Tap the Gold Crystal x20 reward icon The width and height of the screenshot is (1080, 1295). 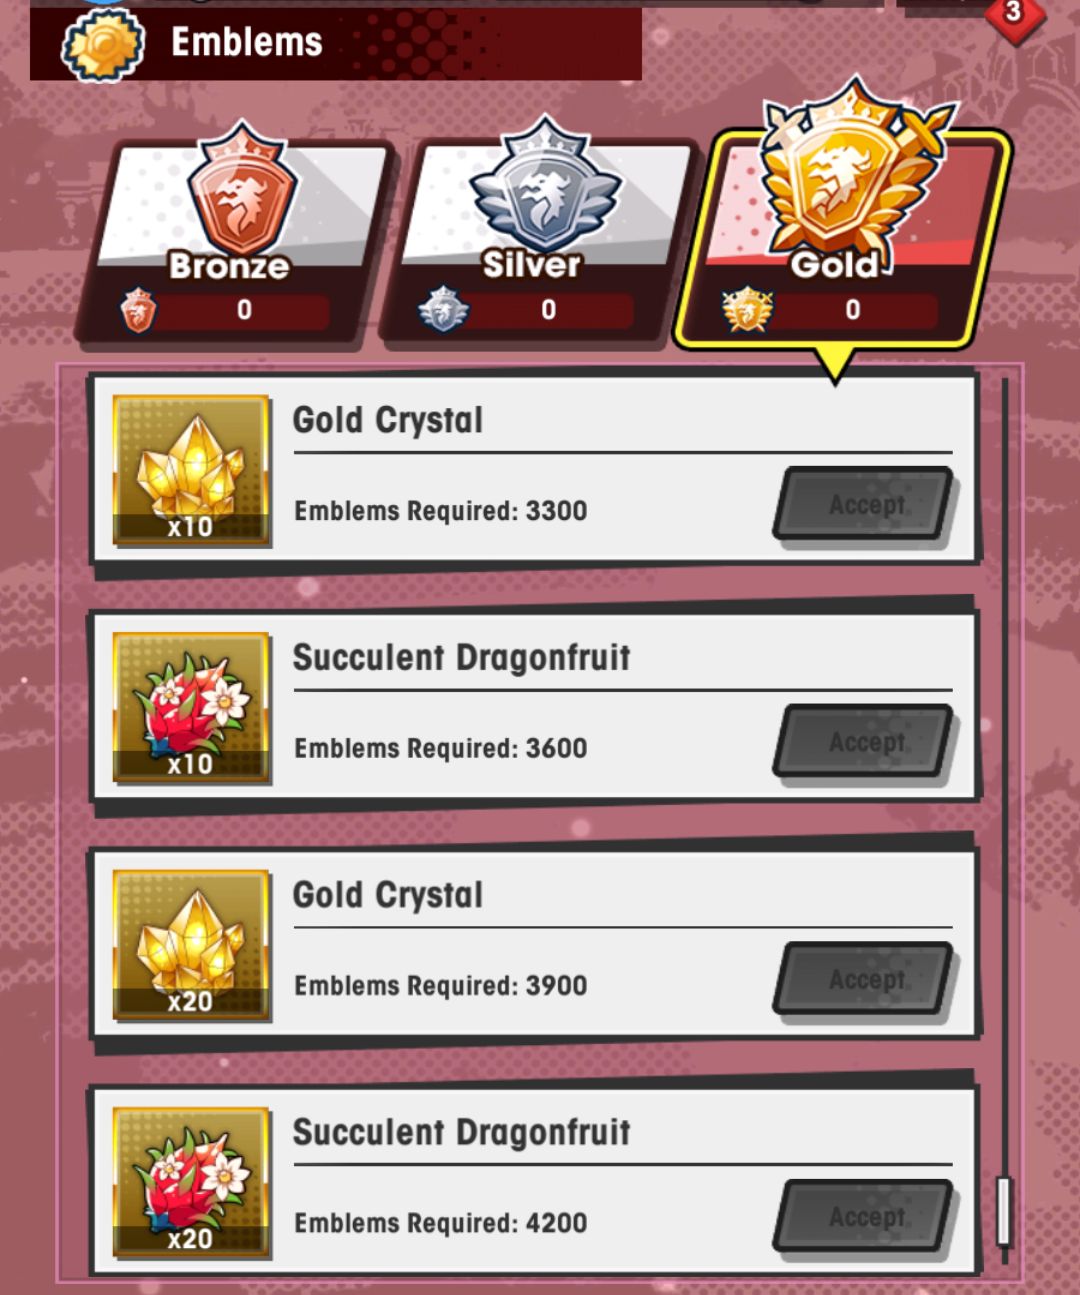pos(191,945)
